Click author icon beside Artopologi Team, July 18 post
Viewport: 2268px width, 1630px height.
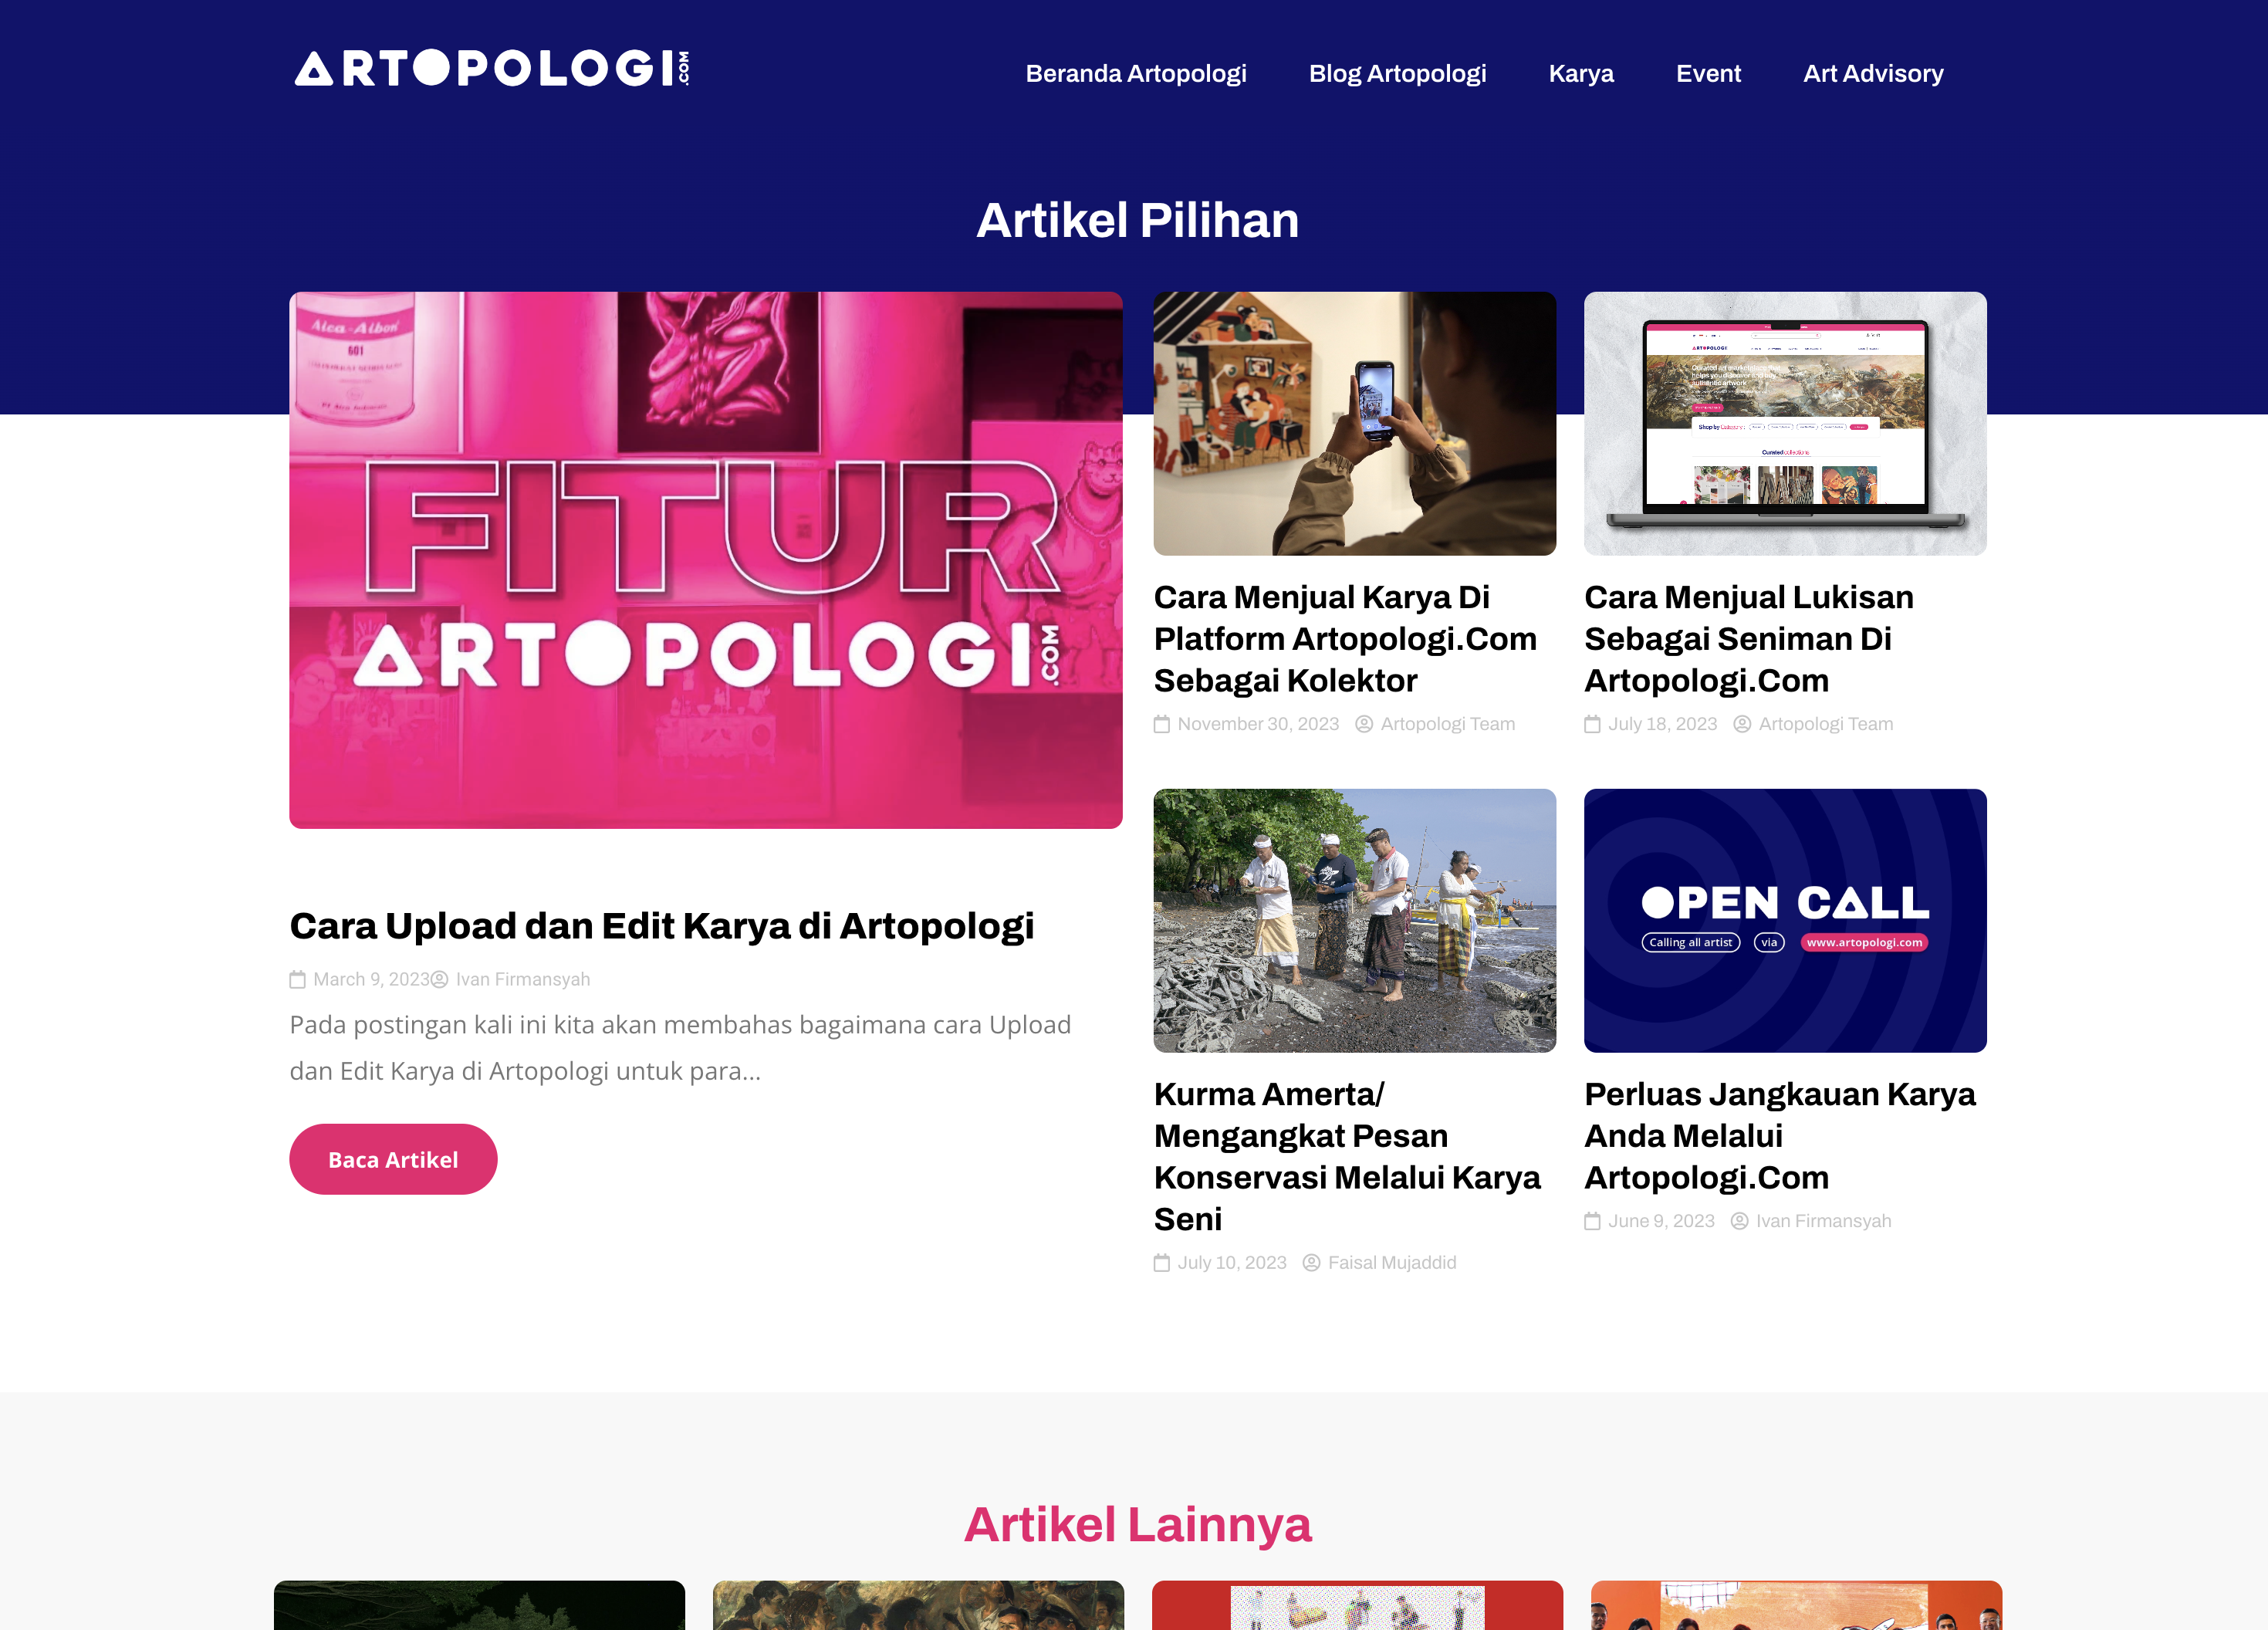[1742, 724]
